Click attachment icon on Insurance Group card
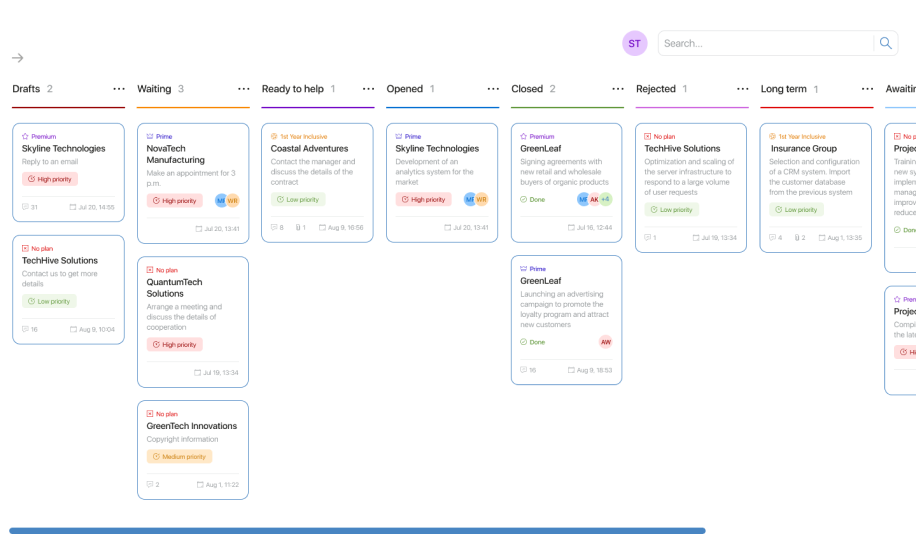The height and width of the screenshot is (541, 916). tap(797, 237)
